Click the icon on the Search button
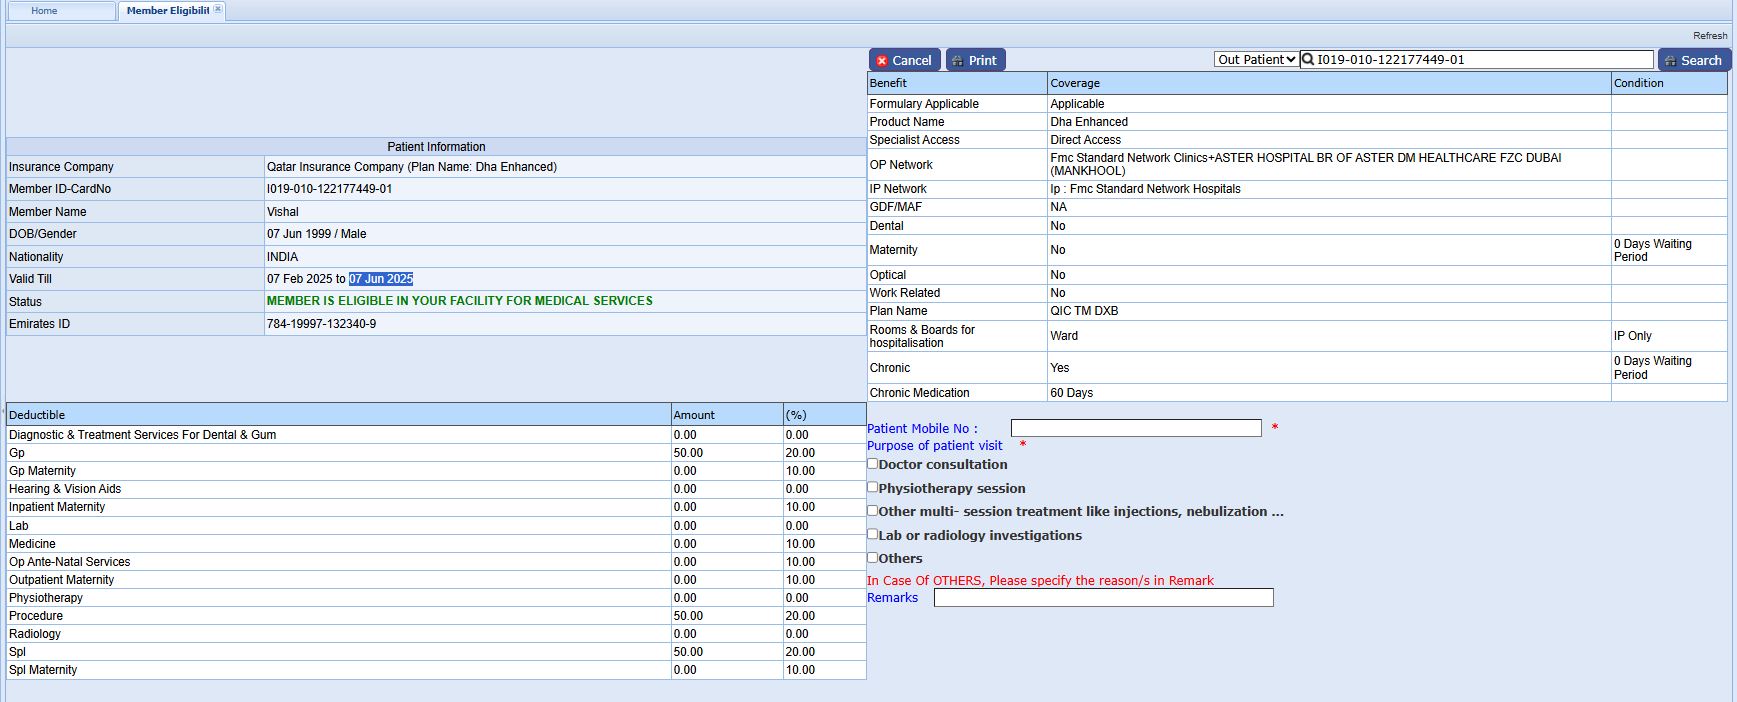The width and height of the screenshot is (1737, 702). (1670, 61)
